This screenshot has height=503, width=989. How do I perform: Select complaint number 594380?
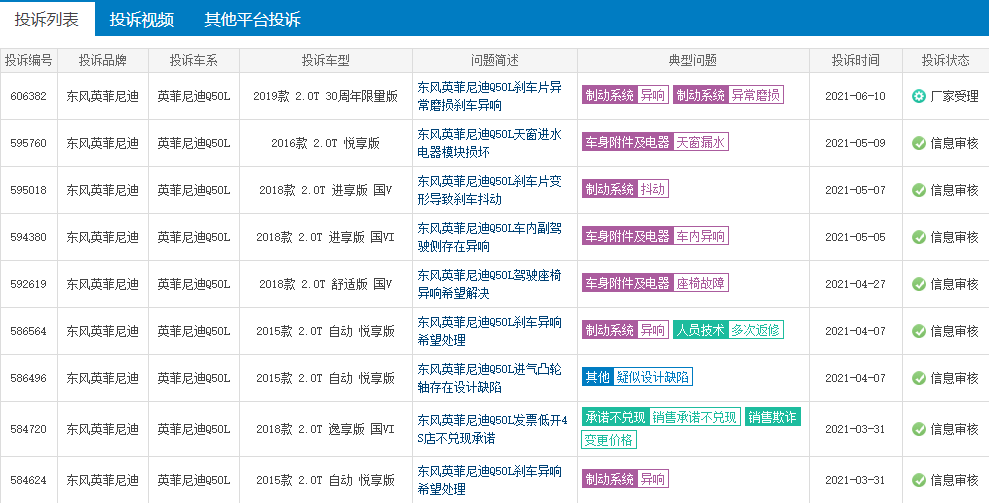click(x=28, y=237)
